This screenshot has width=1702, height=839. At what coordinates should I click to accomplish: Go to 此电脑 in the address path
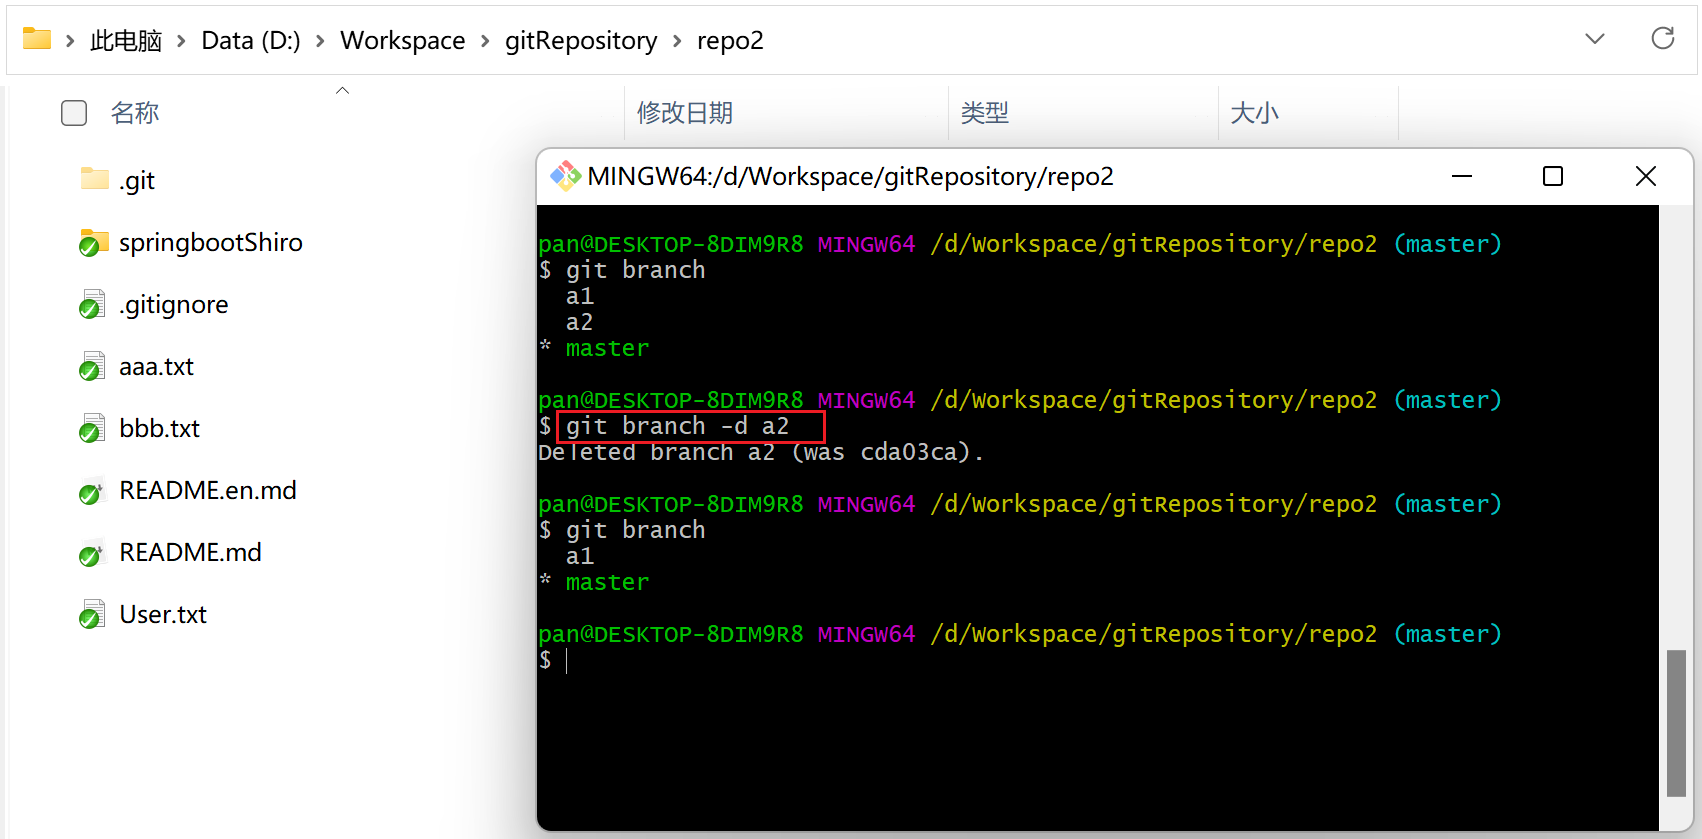pos(126,41)
